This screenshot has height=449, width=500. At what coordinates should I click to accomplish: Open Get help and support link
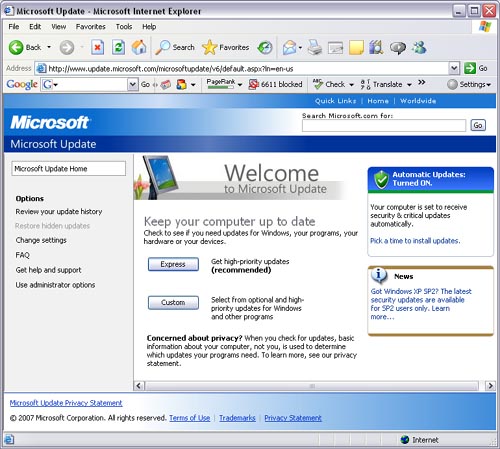(48, 270)
